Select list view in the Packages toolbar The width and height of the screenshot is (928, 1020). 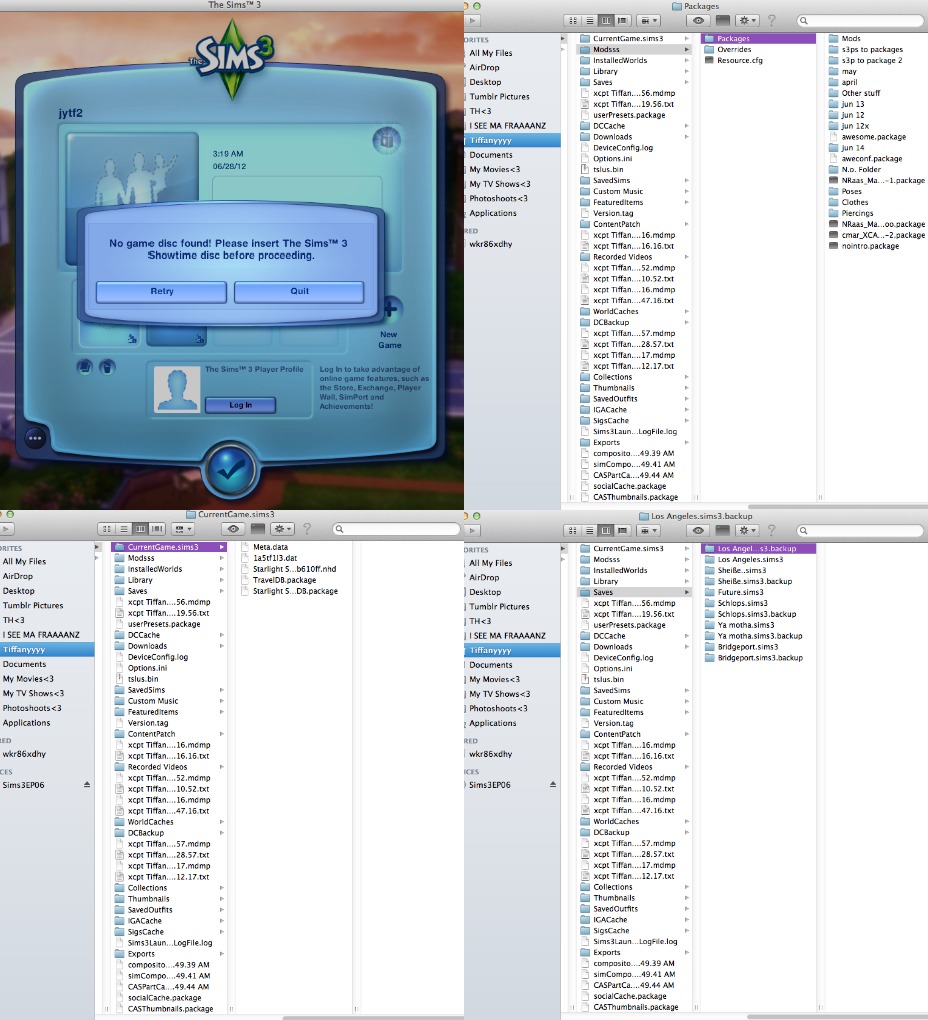point(590,20)
